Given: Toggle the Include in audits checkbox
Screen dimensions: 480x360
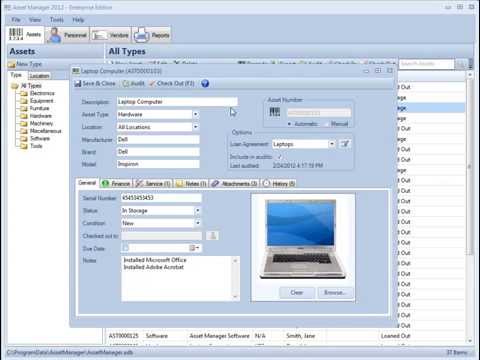Looking at the screenshot, I should 280,156.
